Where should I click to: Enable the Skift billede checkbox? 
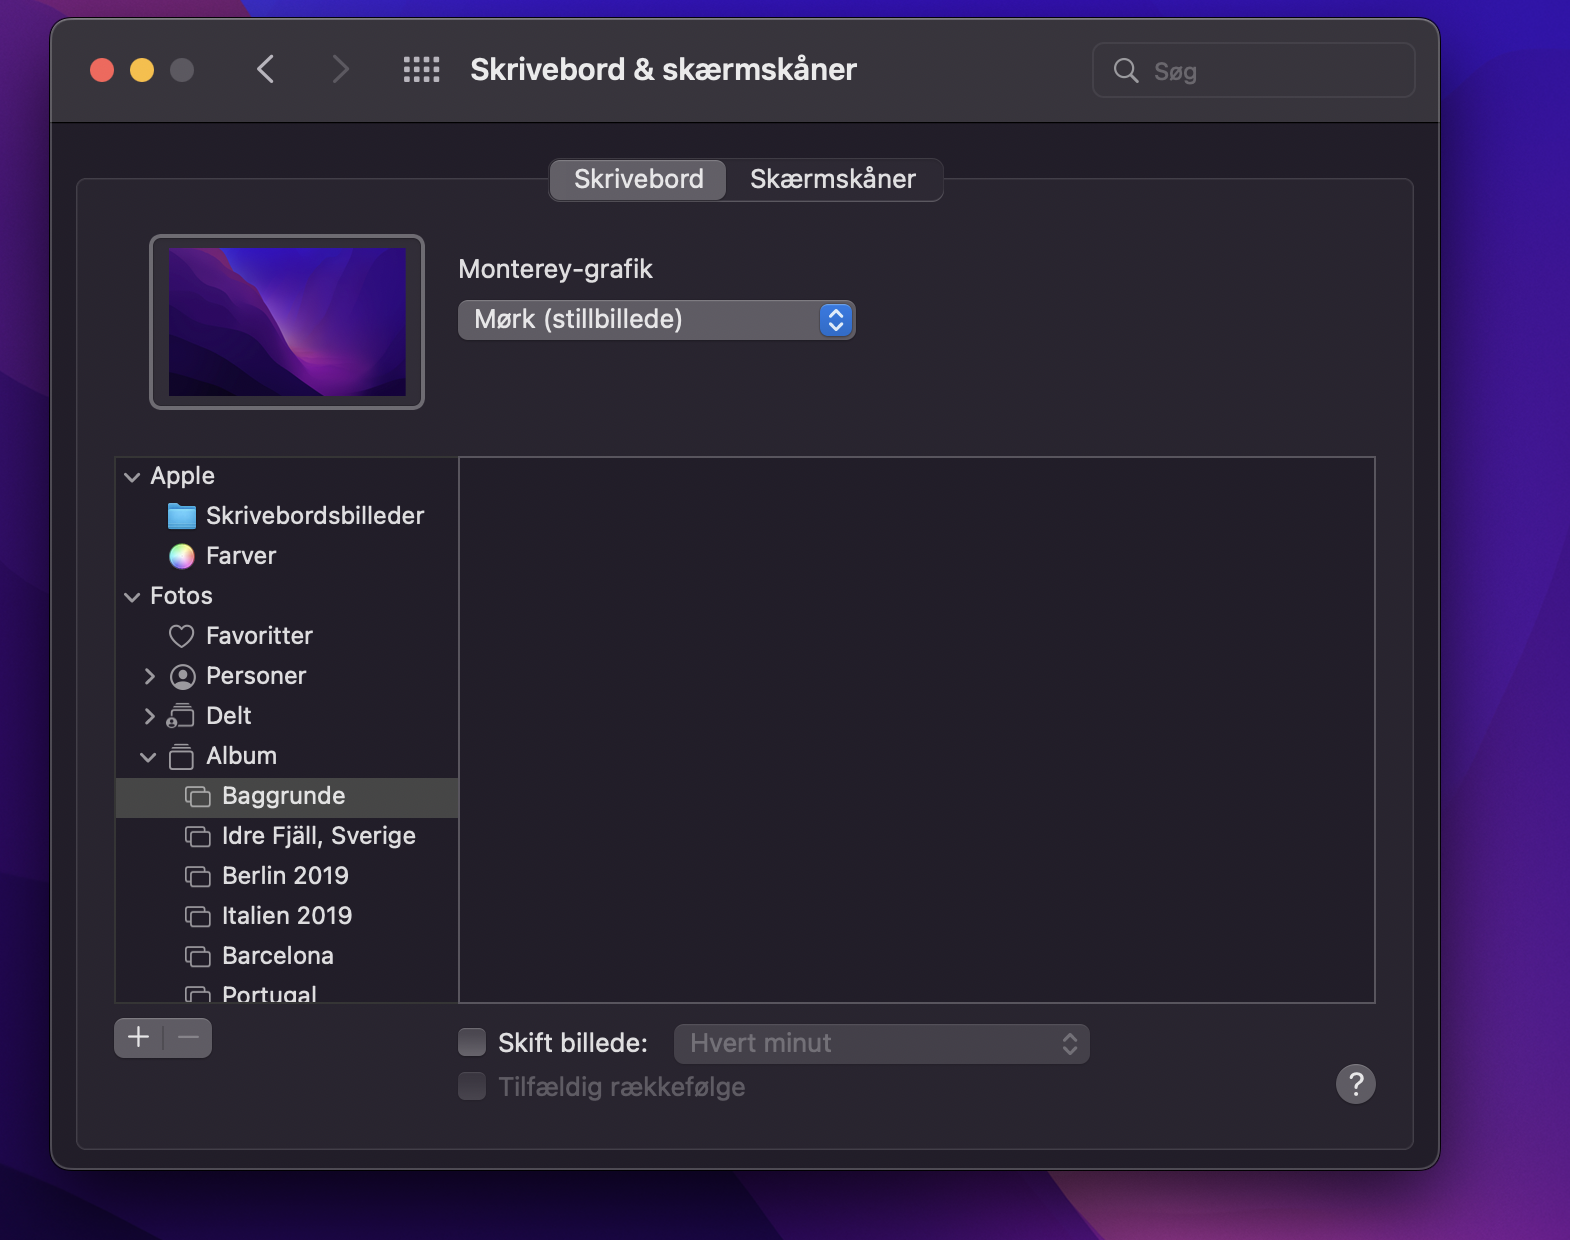[x=472, y=1043]
